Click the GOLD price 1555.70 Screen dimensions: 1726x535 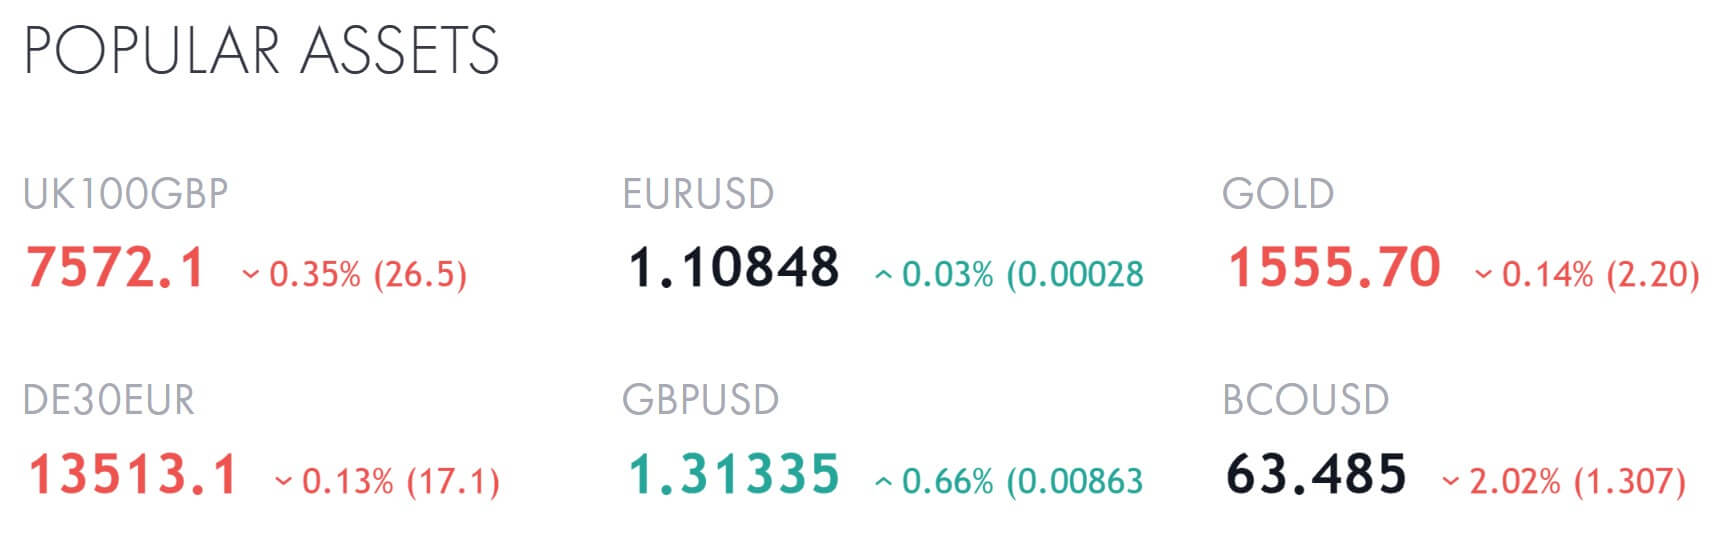1334,269
